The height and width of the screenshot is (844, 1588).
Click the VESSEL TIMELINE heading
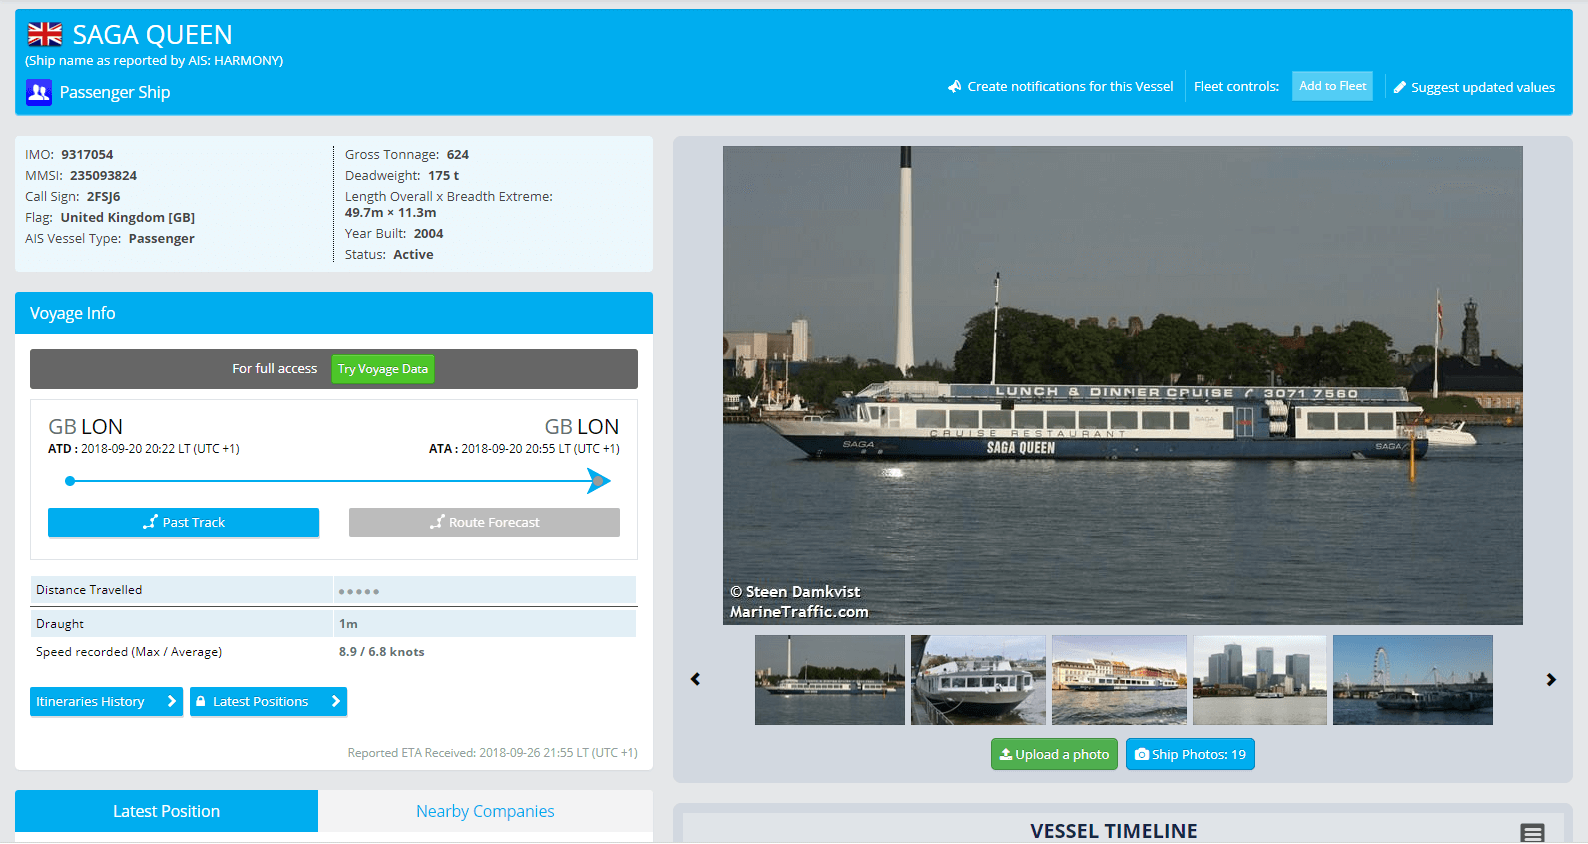coord(1114,831)
